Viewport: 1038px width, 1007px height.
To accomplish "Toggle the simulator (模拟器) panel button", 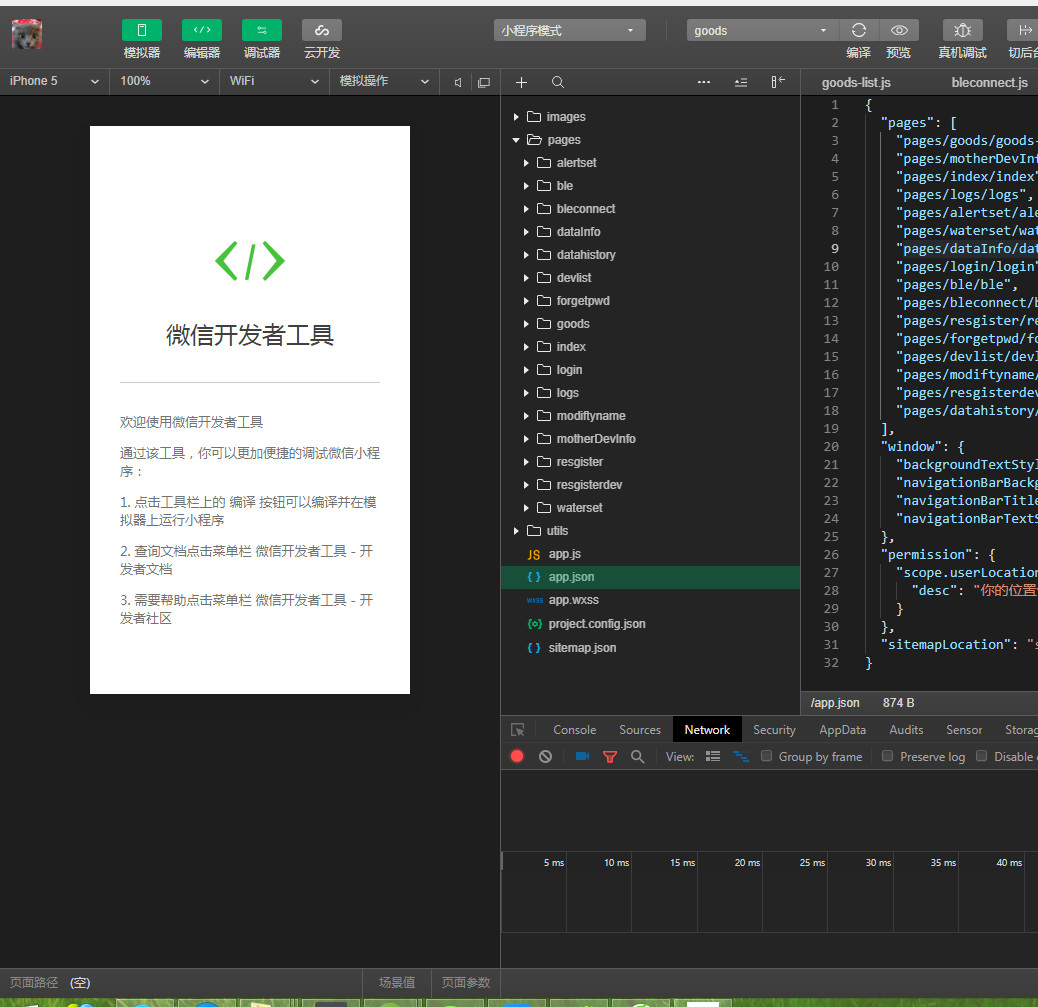I will (142, 30).
